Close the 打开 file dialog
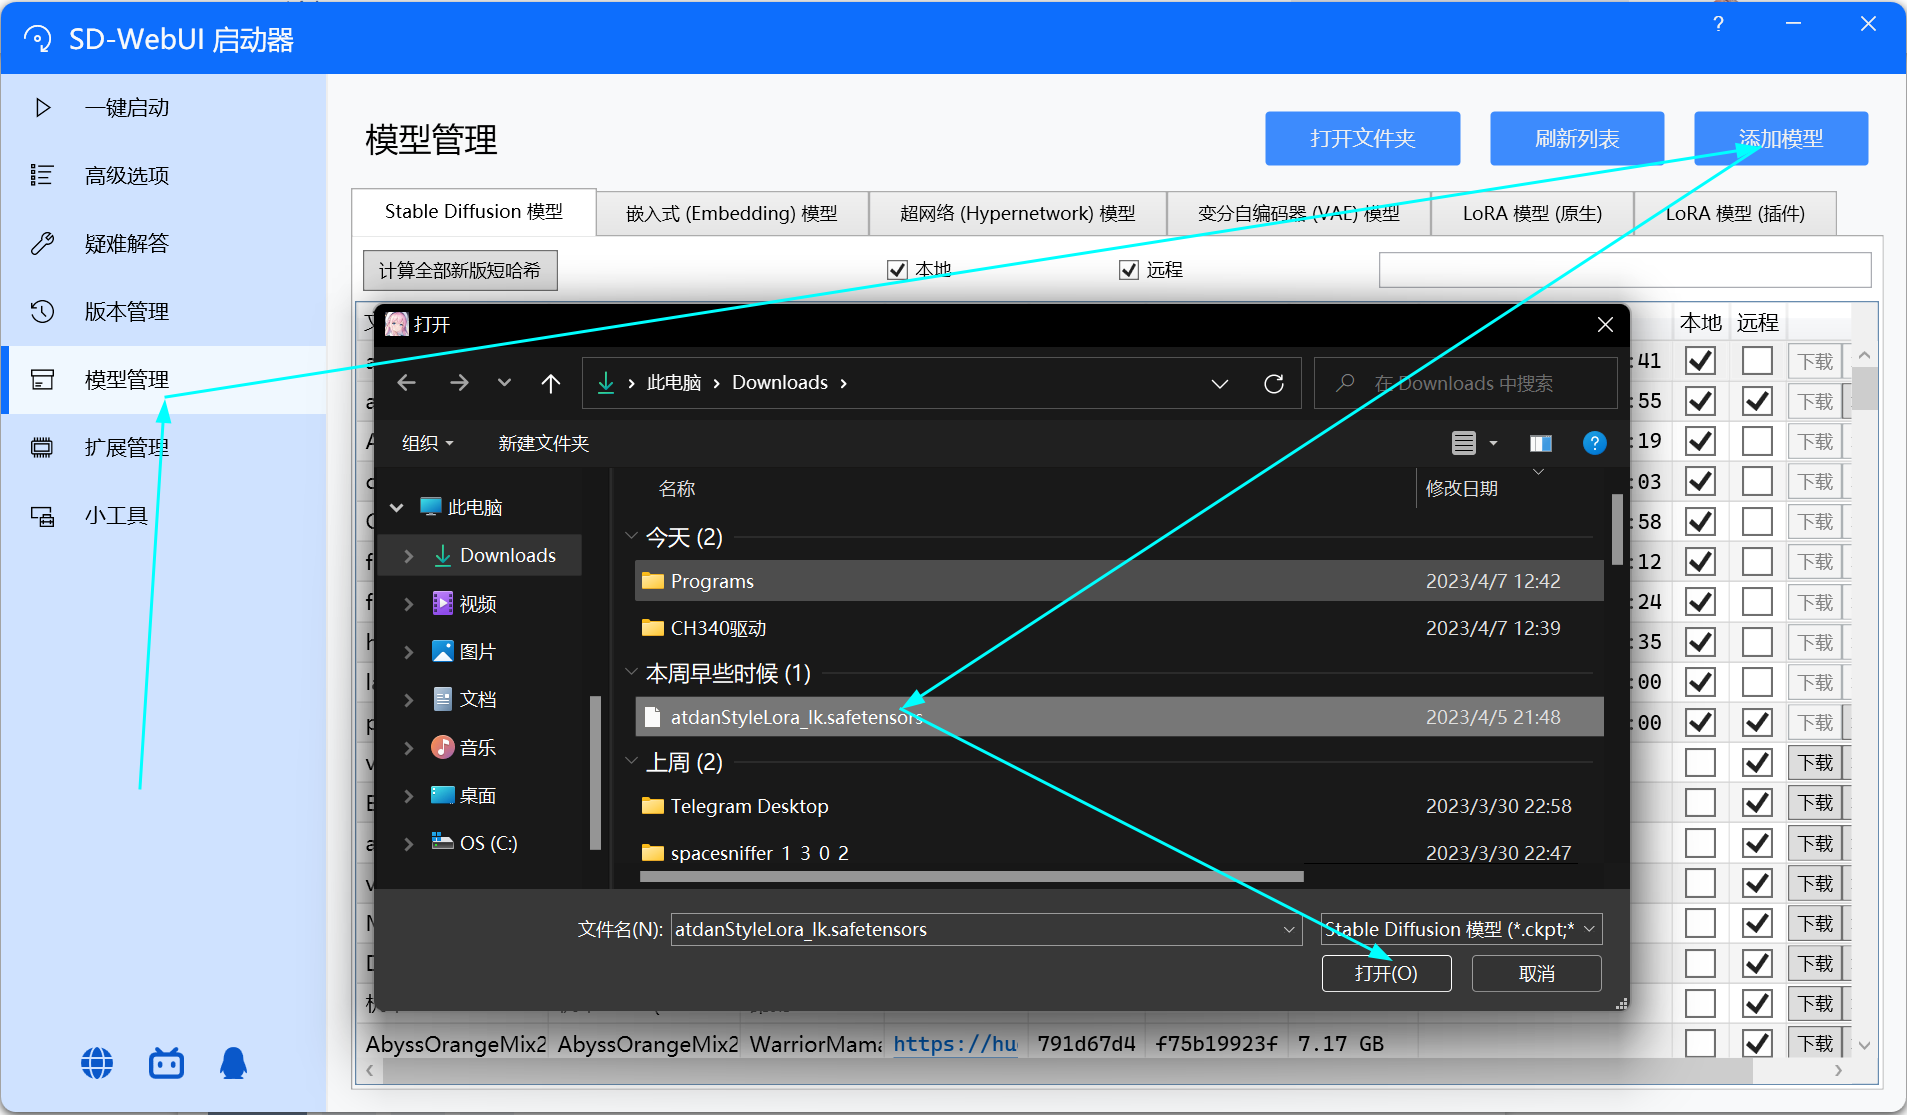Viewport: 1907px width, 1115px height. click(1605, 325)
